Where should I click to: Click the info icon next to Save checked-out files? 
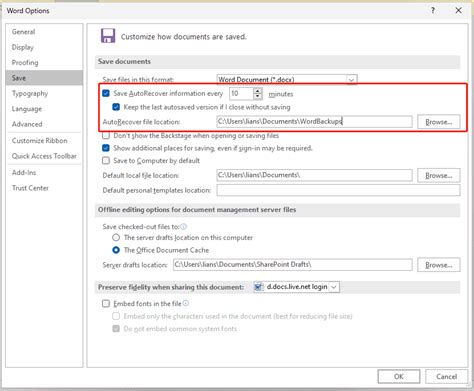pyautogui.click(x=184, y=227)
